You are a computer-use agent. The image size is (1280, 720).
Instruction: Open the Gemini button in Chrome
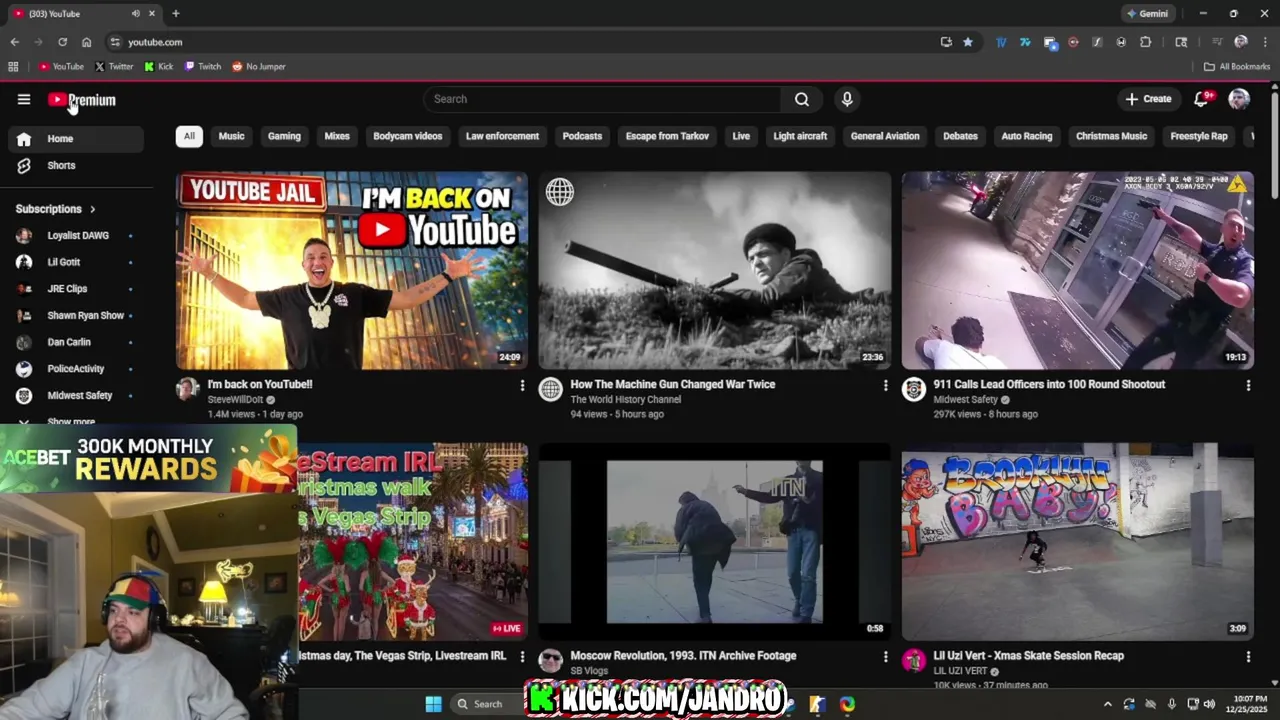[x=1147, y=13]
